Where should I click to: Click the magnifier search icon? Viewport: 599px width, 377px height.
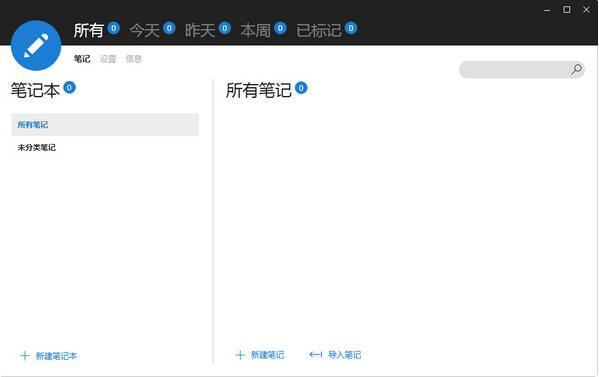pos(576,70)
